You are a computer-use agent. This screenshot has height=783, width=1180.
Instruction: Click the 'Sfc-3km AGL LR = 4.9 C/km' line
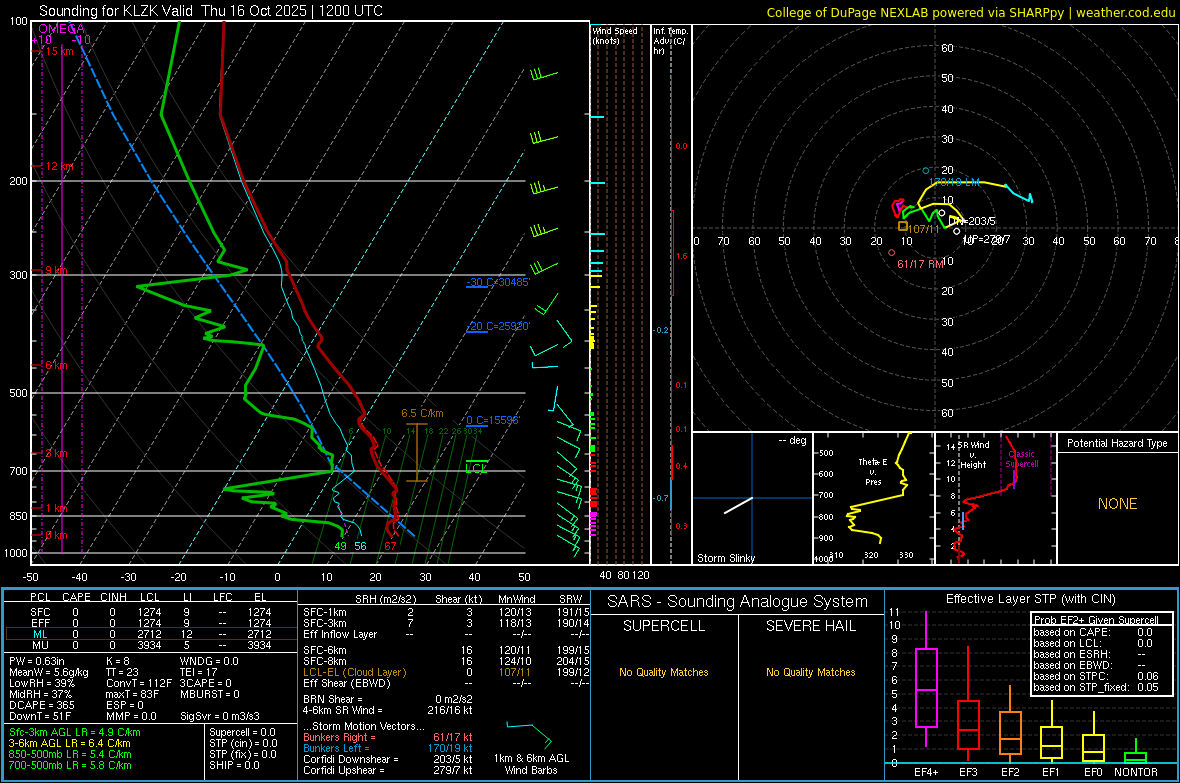point(75,732)
